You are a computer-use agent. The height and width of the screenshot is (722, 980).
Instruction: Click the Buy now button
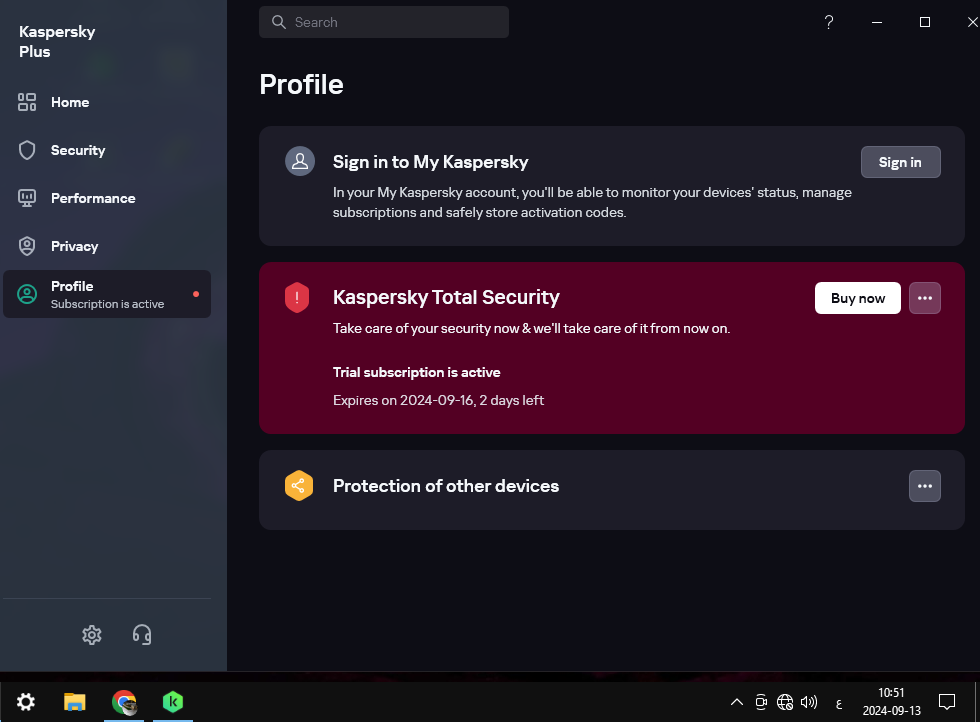pyautogui.click(x=858, y=298)
